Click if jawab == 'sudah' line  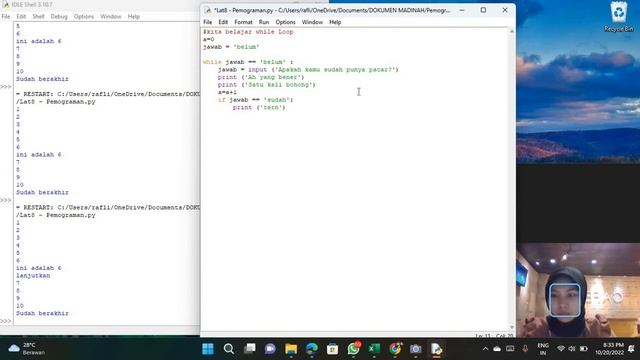click(x=256, y=100)
